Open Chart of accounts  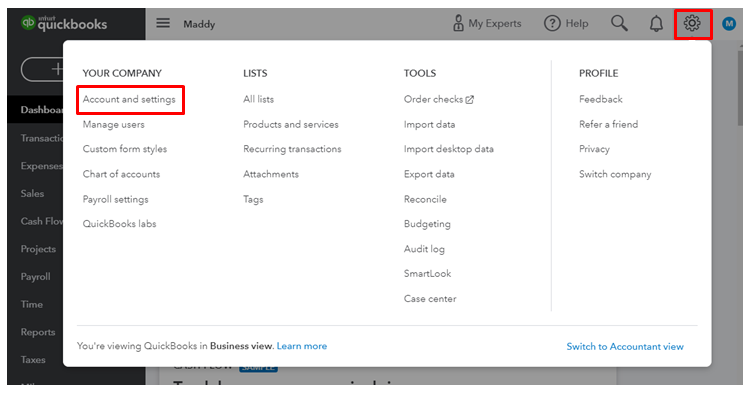pyautogui.click(x=121, y=174)
